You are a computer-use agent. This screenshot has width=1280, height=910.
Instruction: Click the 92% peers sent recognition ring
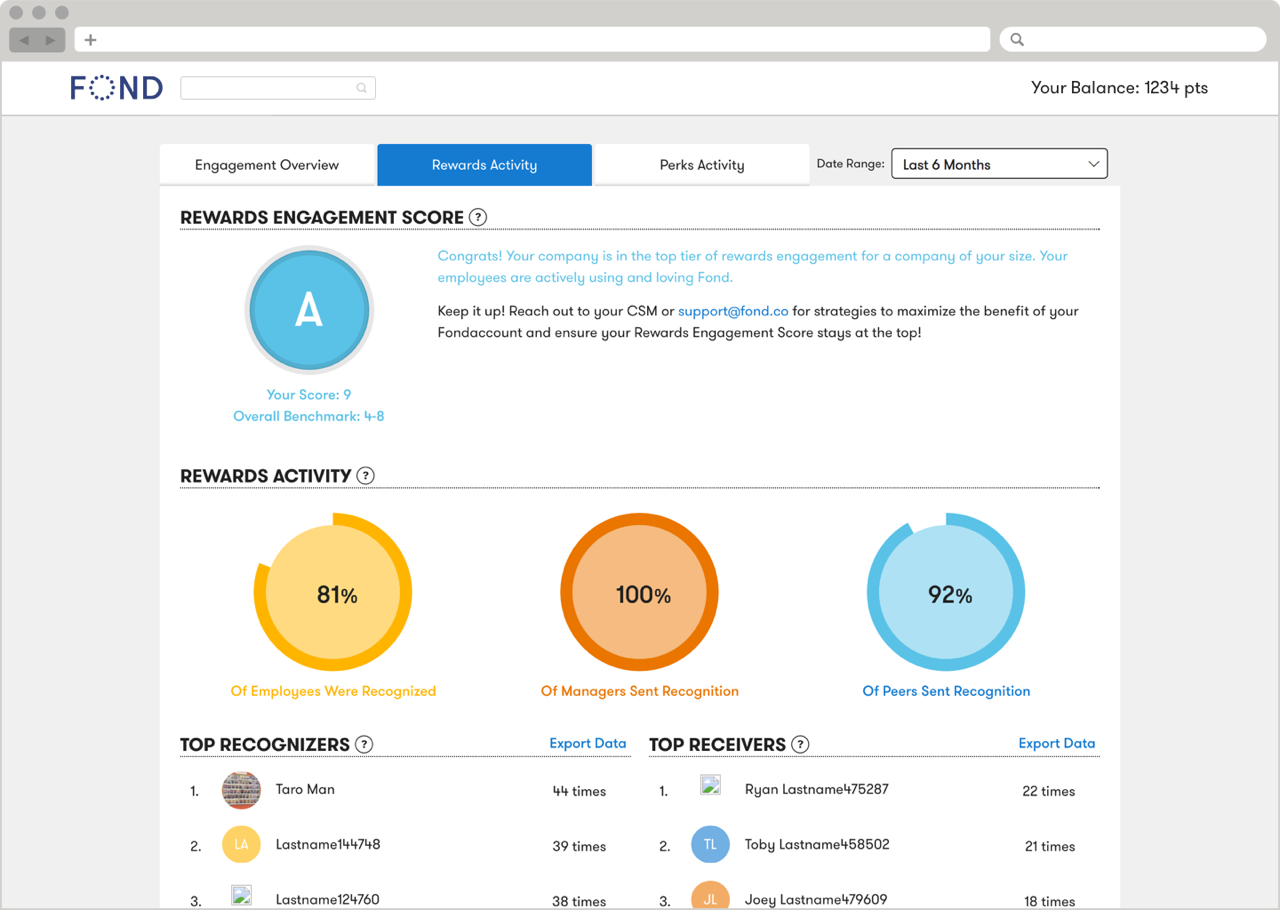[946, 593]
